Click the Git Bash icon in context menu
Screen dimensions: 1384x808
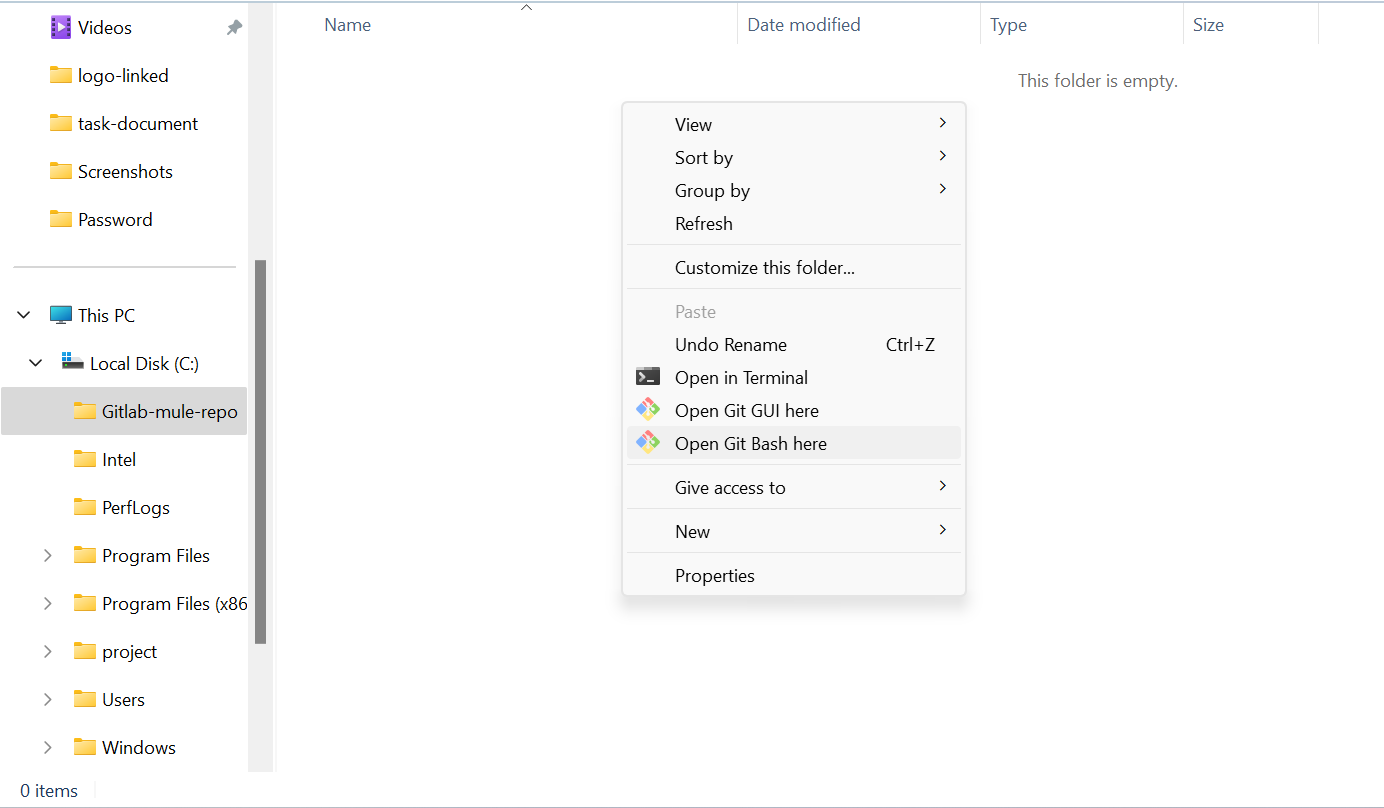648,443
